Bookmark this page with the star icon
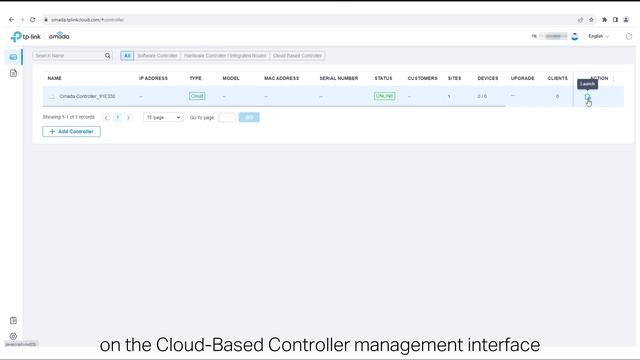This screenshot has height=360, width=640. tap(591, 20)
